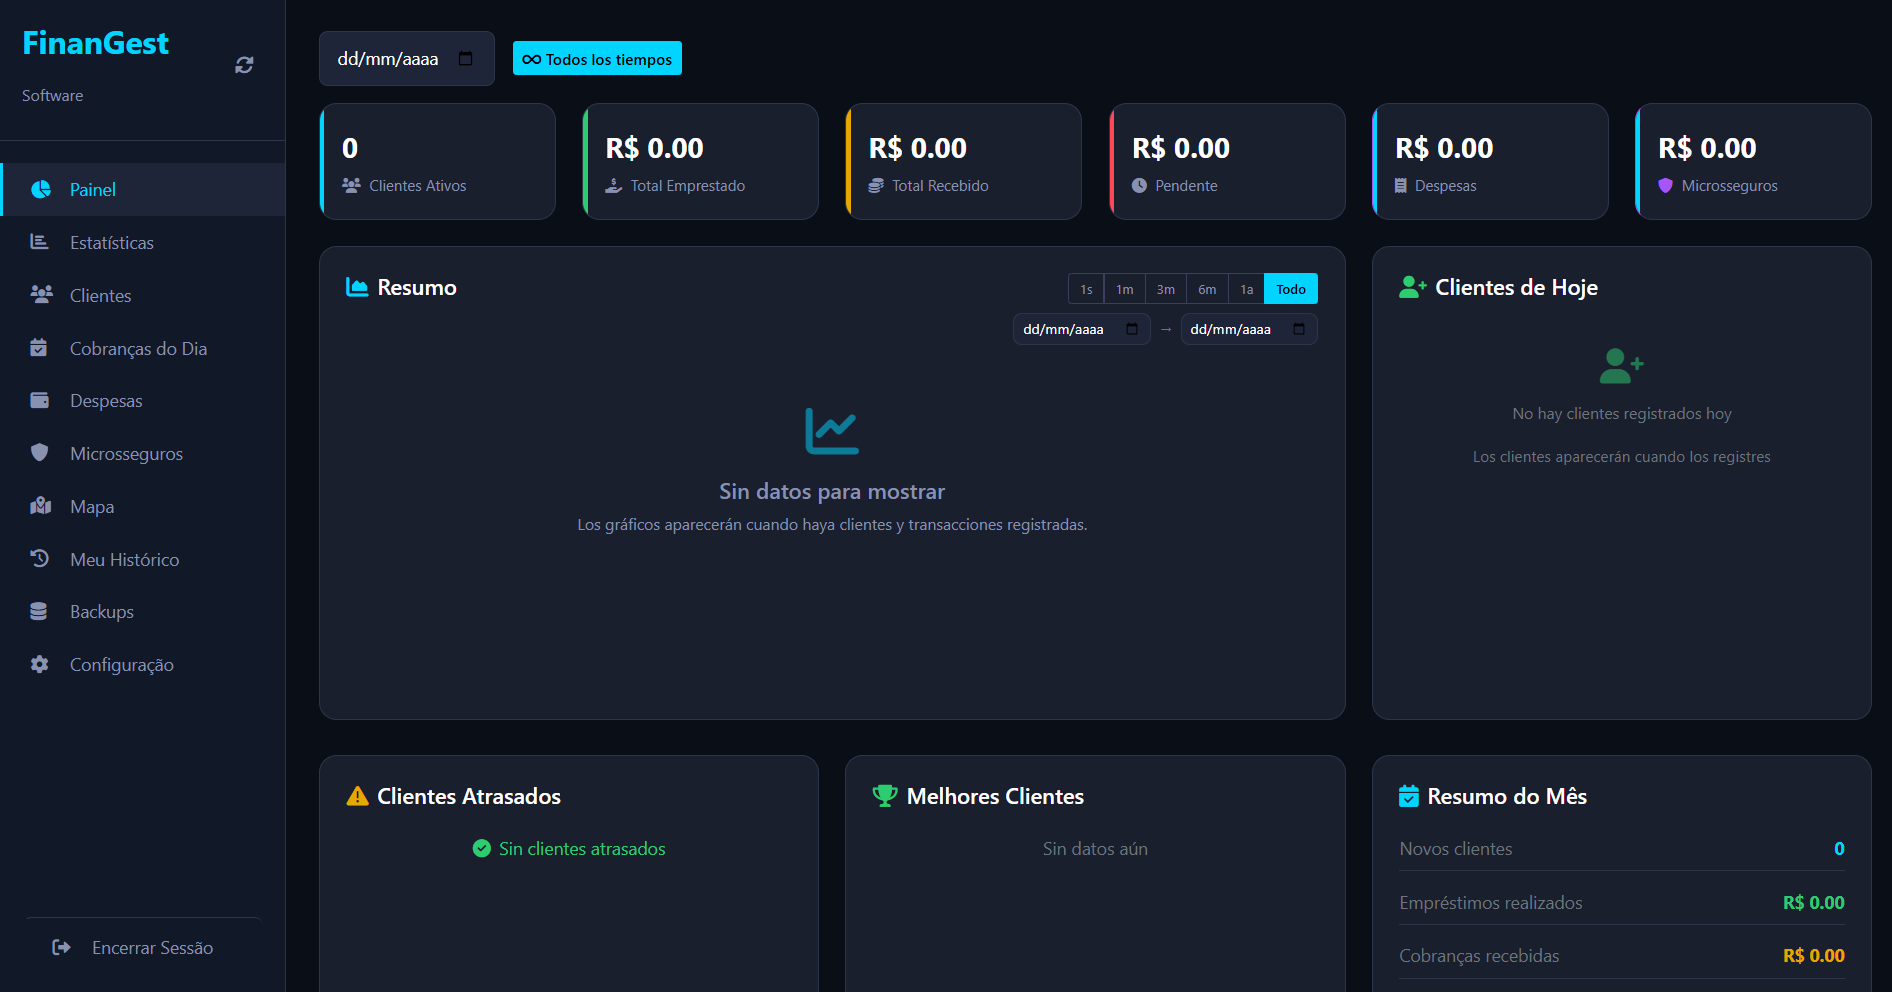The image size is (1892, 992).
Task: Click the Despesas receipt icon in card
Action: pyautogui.click(x=1401, y=185)
